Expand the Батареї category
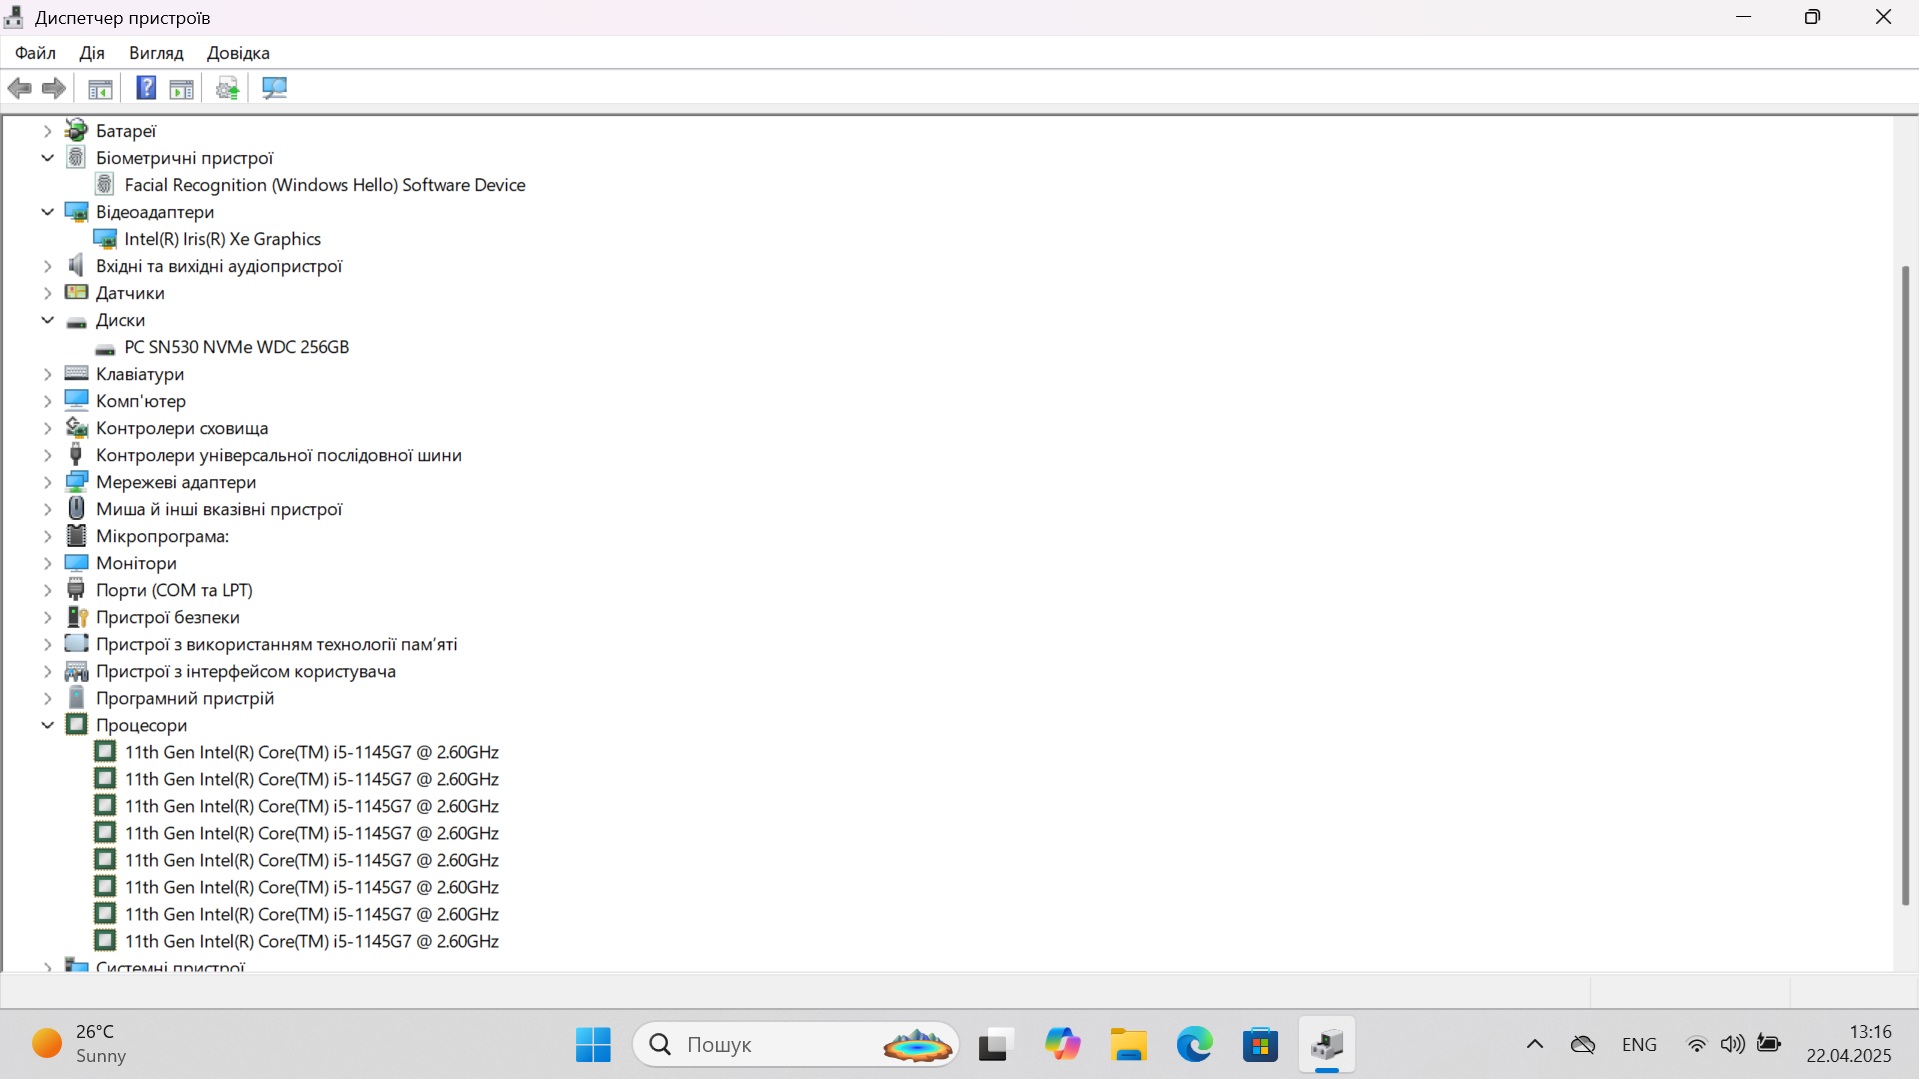Image resolution: width=1919 pixels, height=1079 pixels. click(x=47, y=131)
